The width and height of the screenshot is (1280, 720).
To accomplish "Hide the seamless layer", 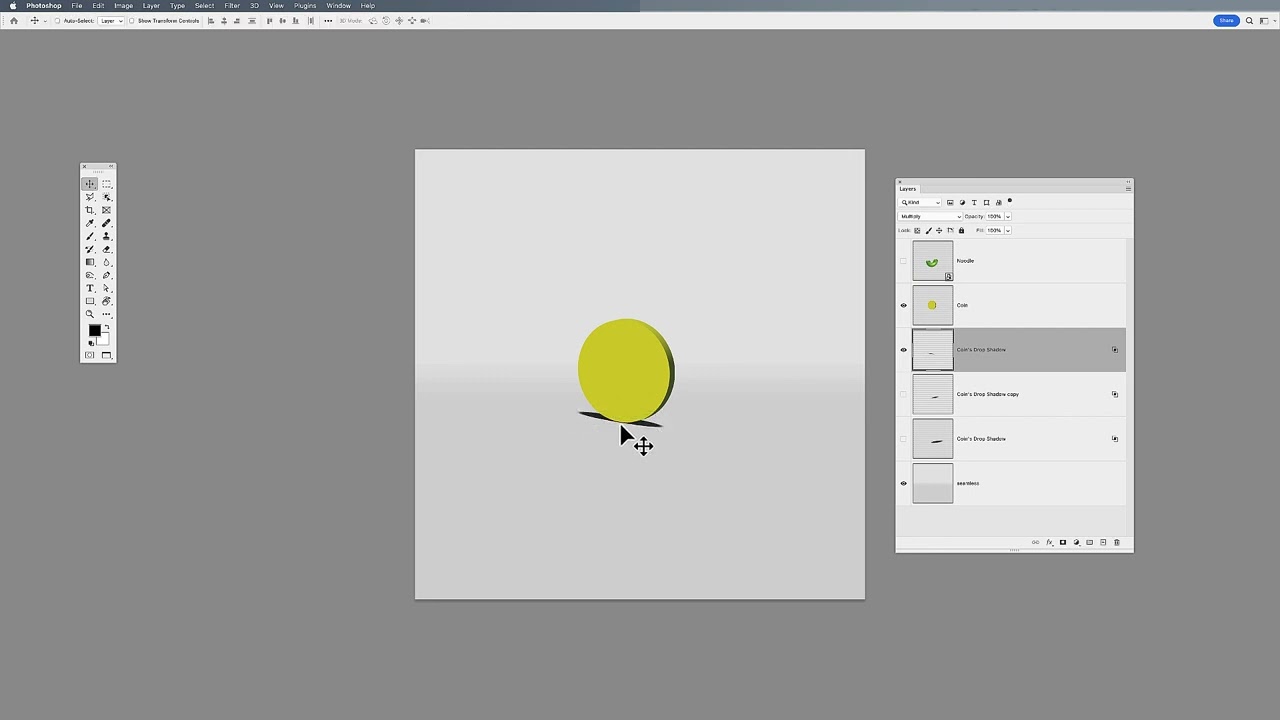I will tap(903, 483).
